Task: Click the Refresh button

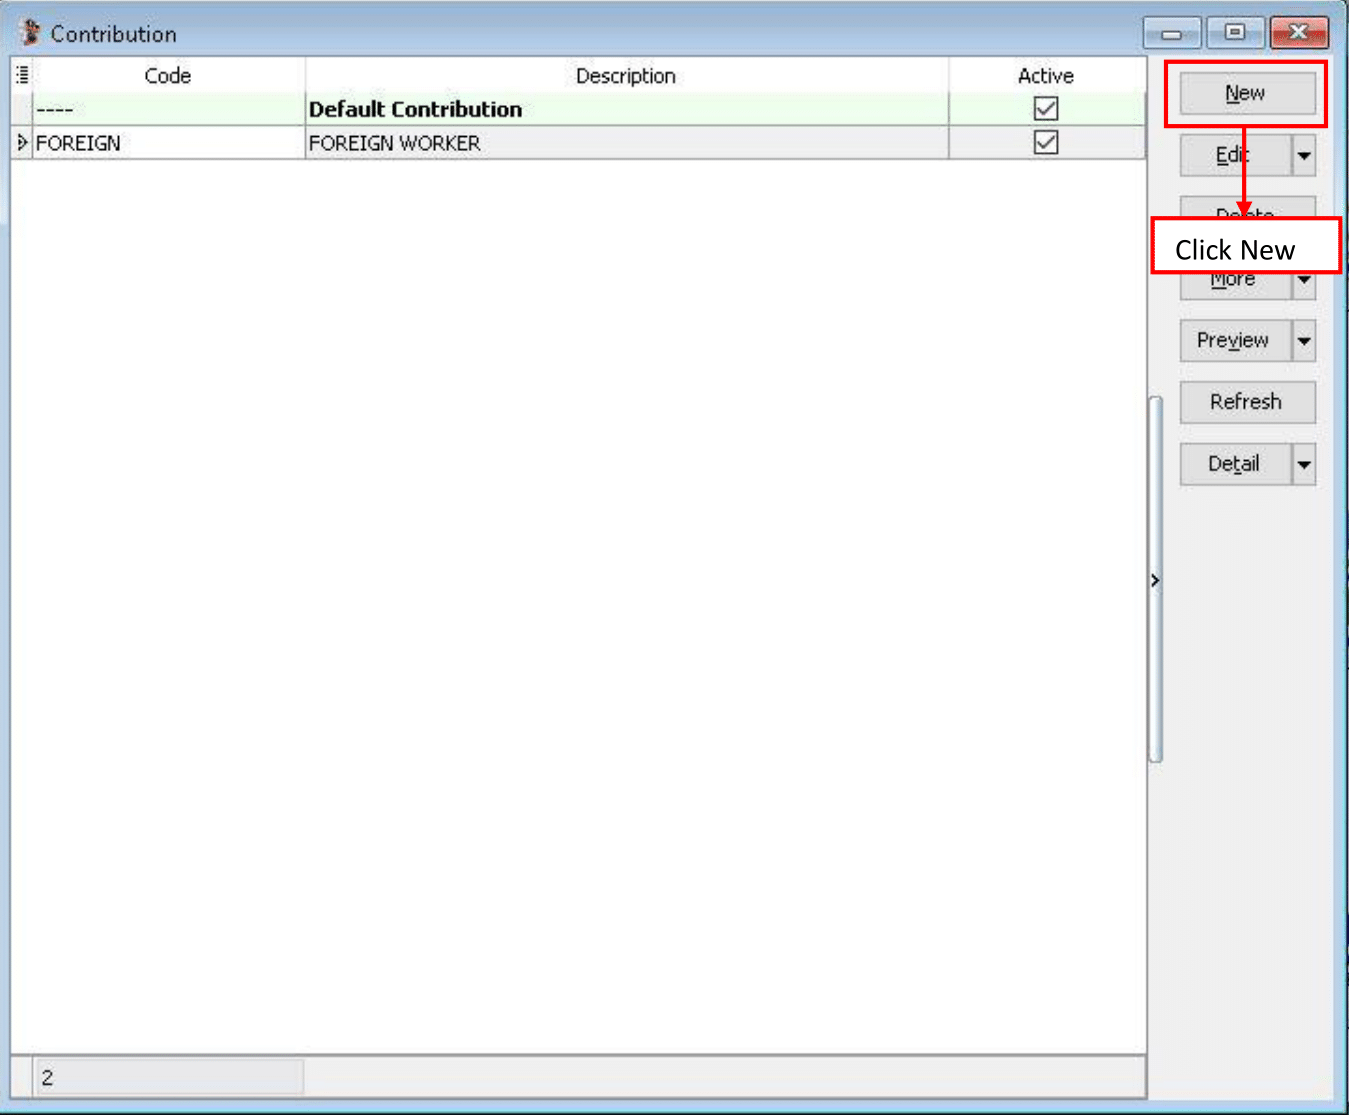Action: (x=1246, y=402)
